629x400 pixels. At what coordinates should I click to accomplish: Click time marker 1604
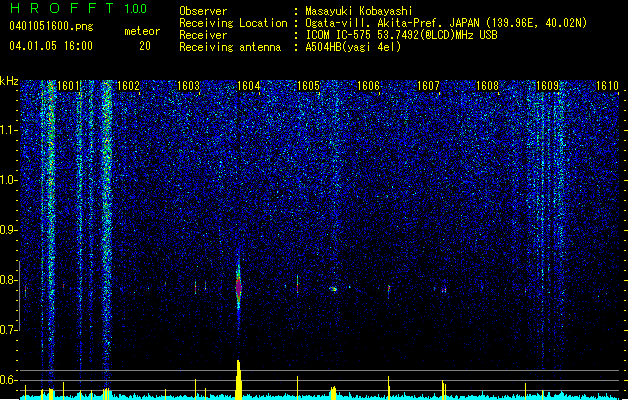[x=248, y=86]
